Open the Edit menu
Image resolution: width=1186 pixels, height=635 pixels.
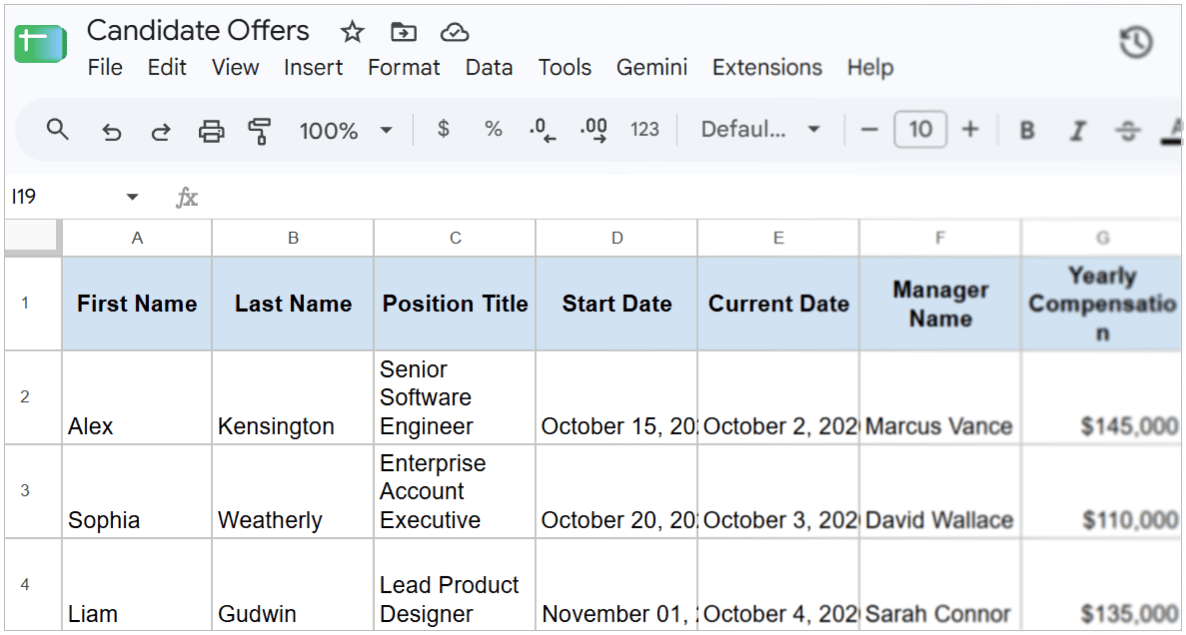(167, 67)
